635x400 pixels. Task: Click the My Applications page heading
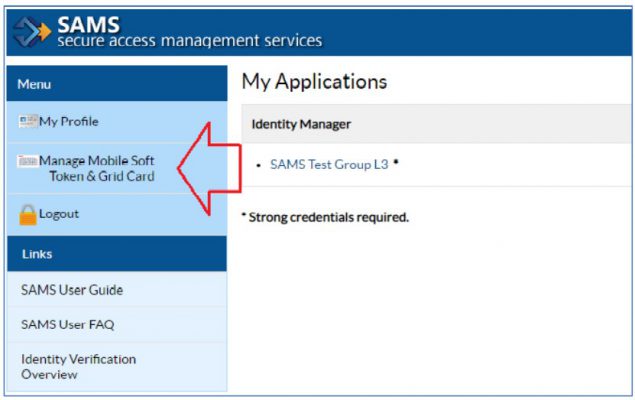point(314,82)
